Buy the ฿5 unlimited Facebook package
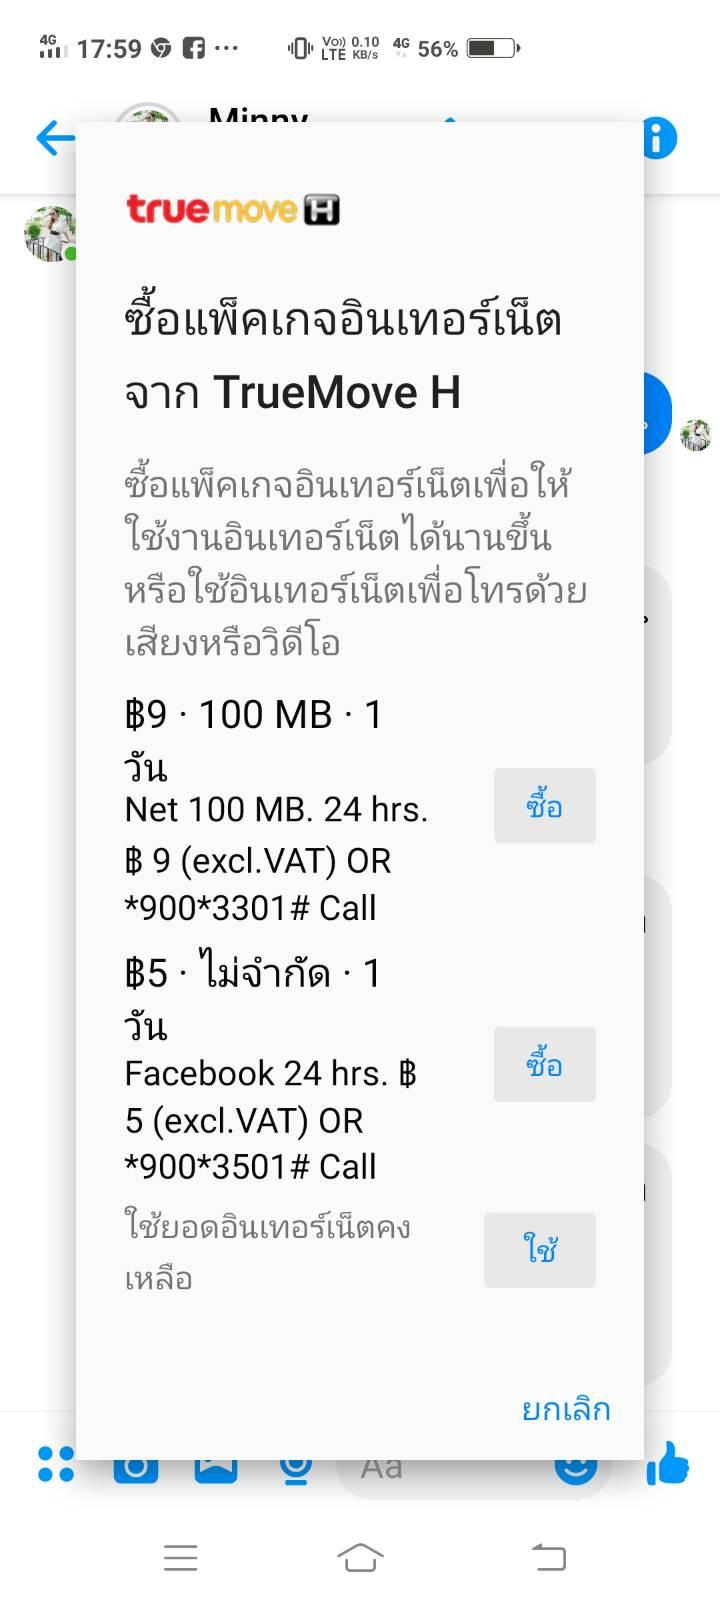 [x=545, y=1064]
